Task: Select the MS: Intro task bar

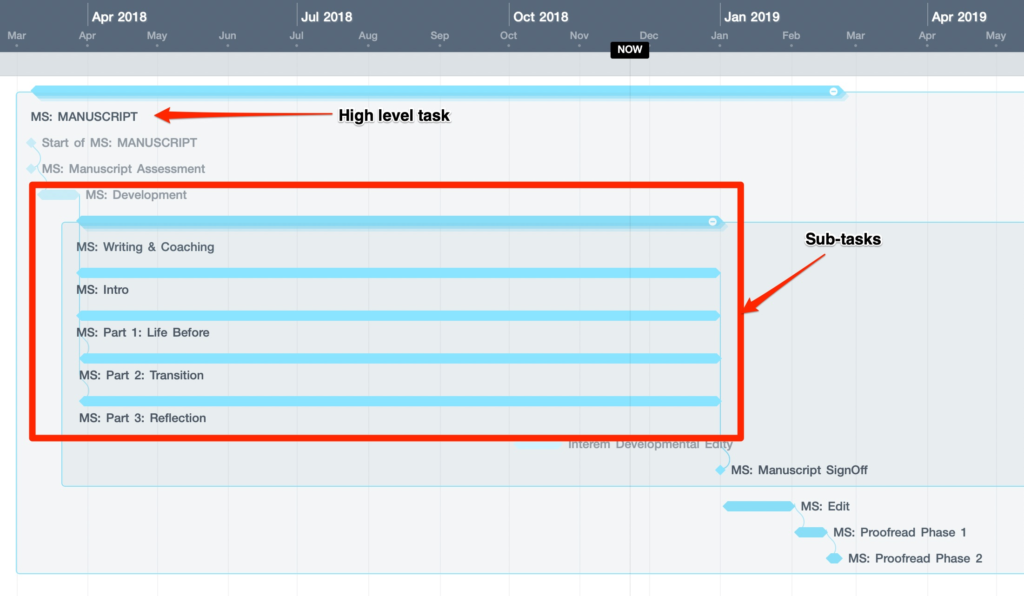Action: 398,273
